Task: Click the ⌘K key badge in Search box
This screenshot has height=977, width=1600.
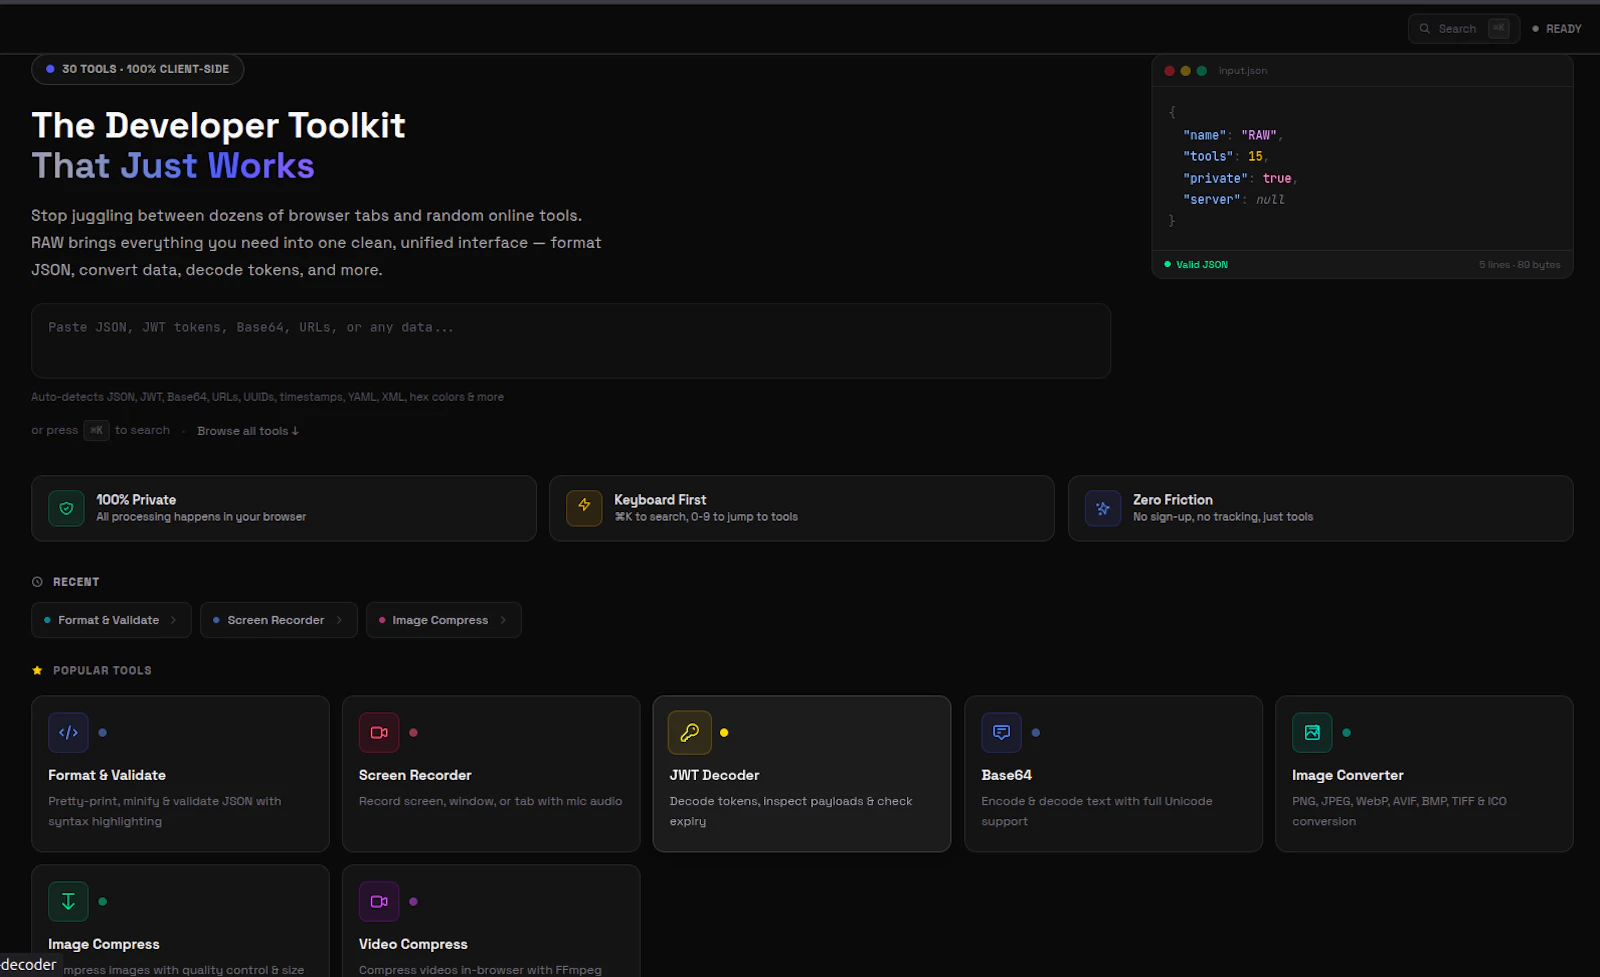Action: pyautogui.click(x=1499, y=28)
